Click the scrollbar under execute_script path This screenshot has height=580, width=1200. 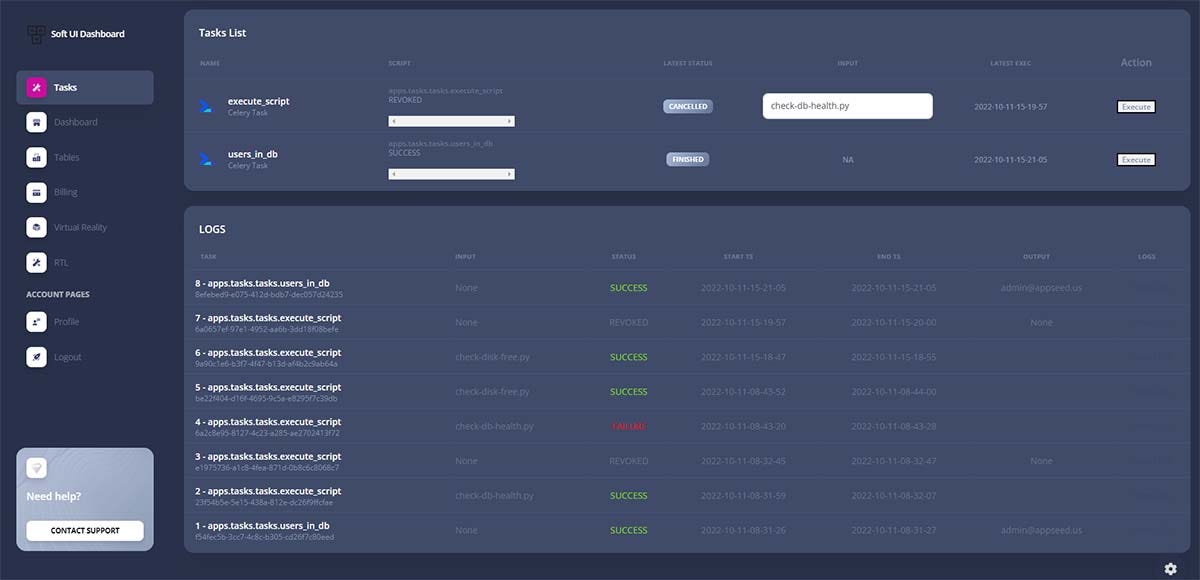coord(450,120)
